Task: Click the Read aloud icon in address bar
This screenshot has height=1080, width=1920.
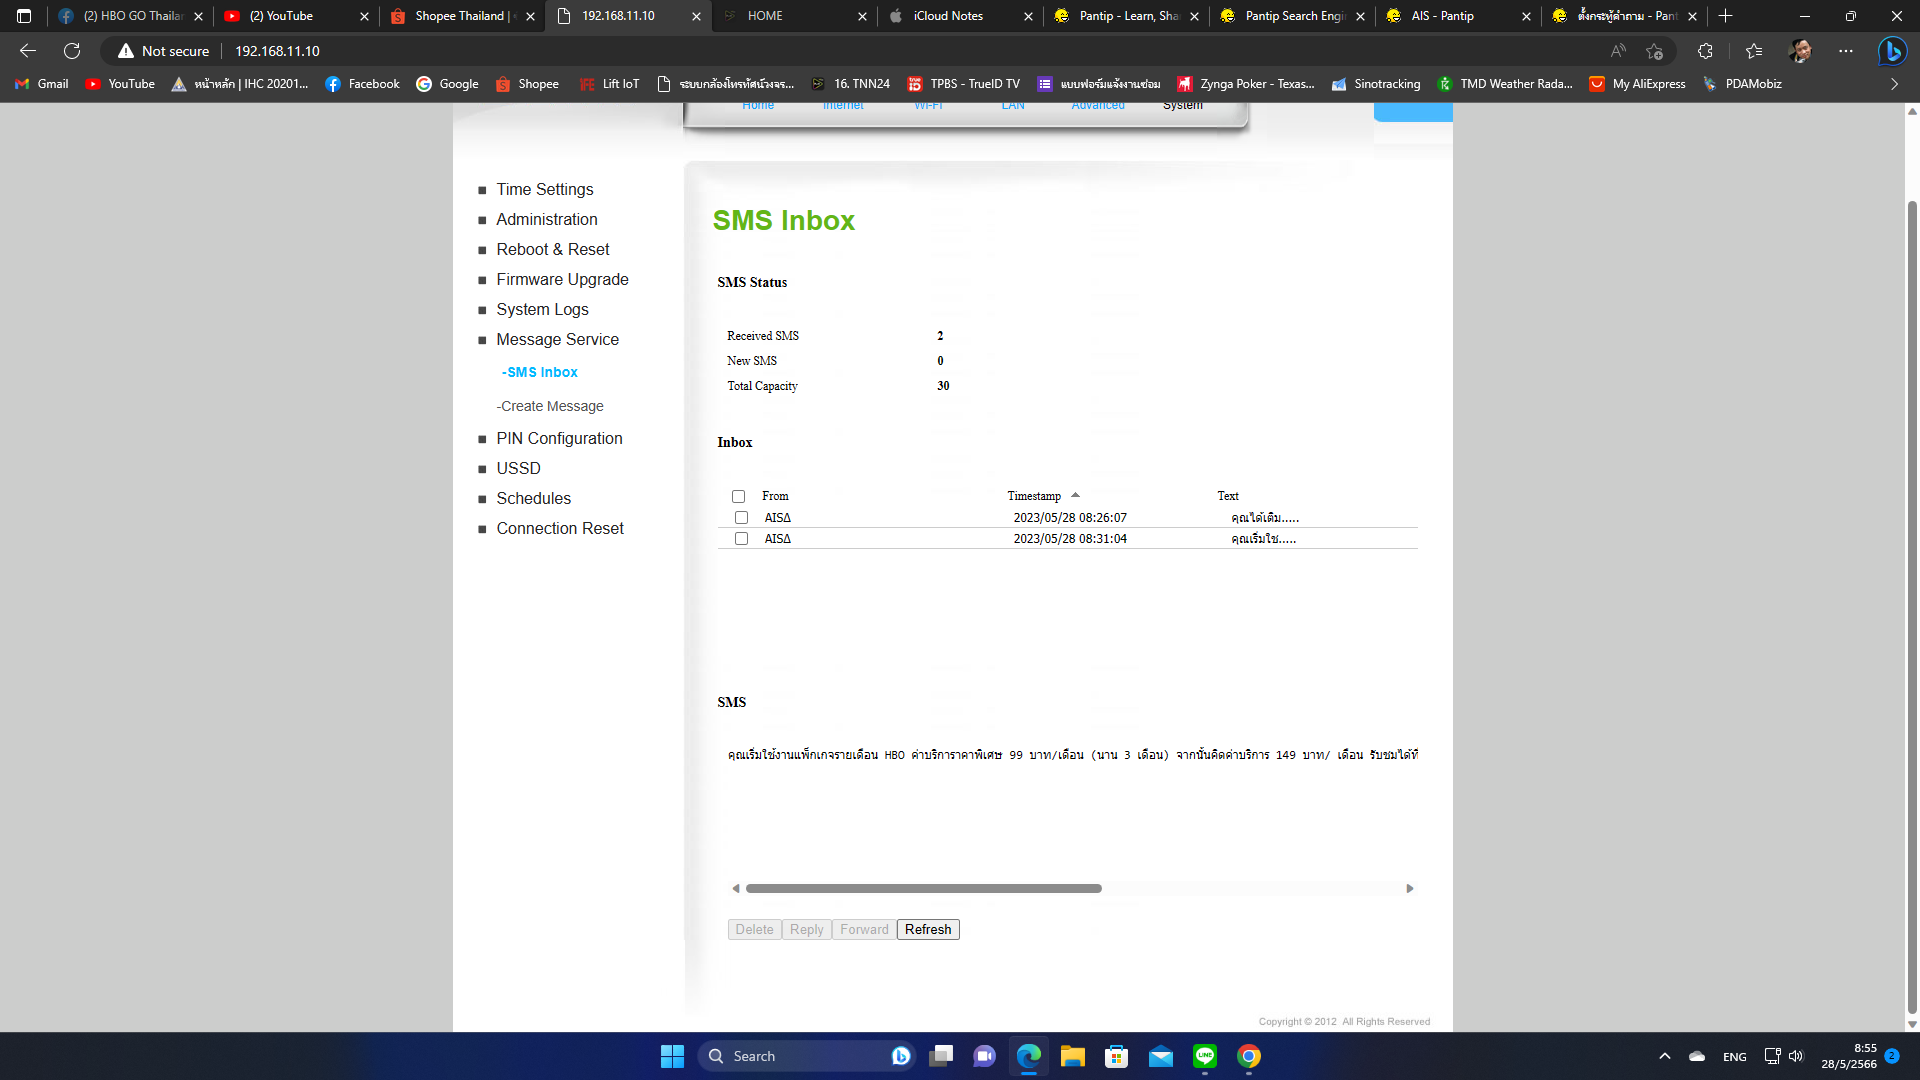Action: click(x=1618, y=51)
